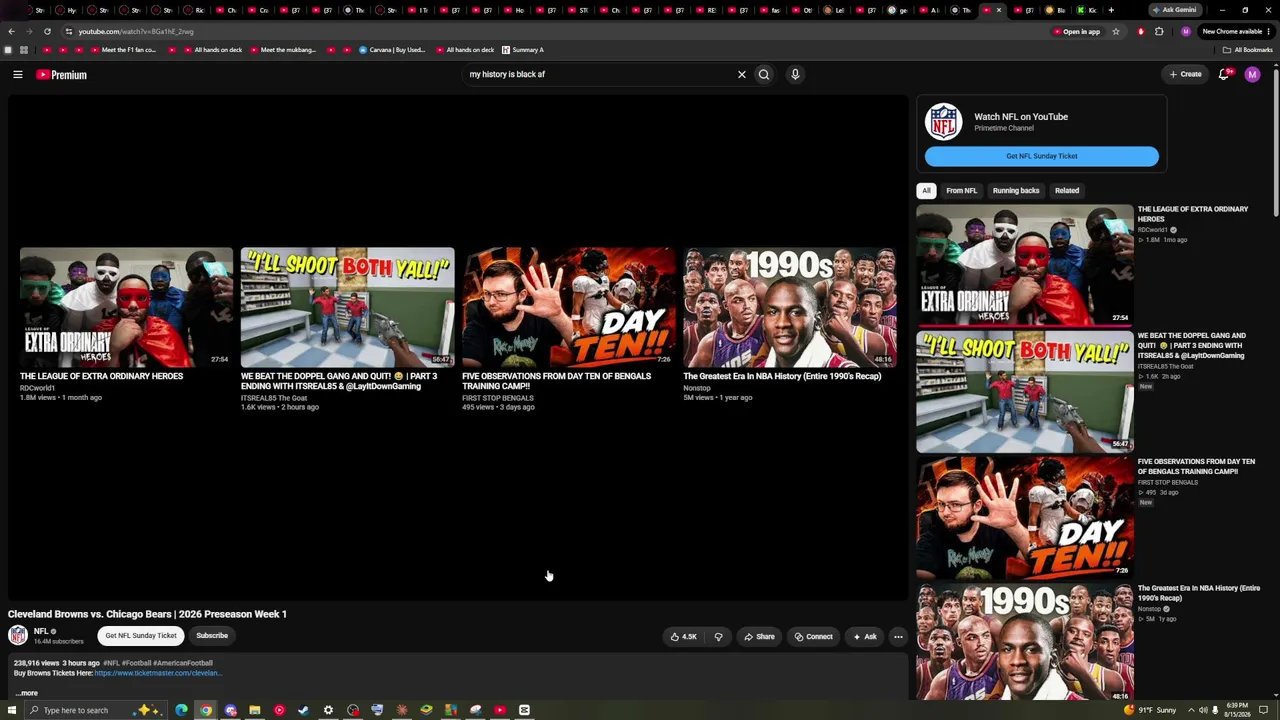Close the active YouTube browser tab
The width and height of the screenshot is (1280, 720).
[x=998, y=10]
